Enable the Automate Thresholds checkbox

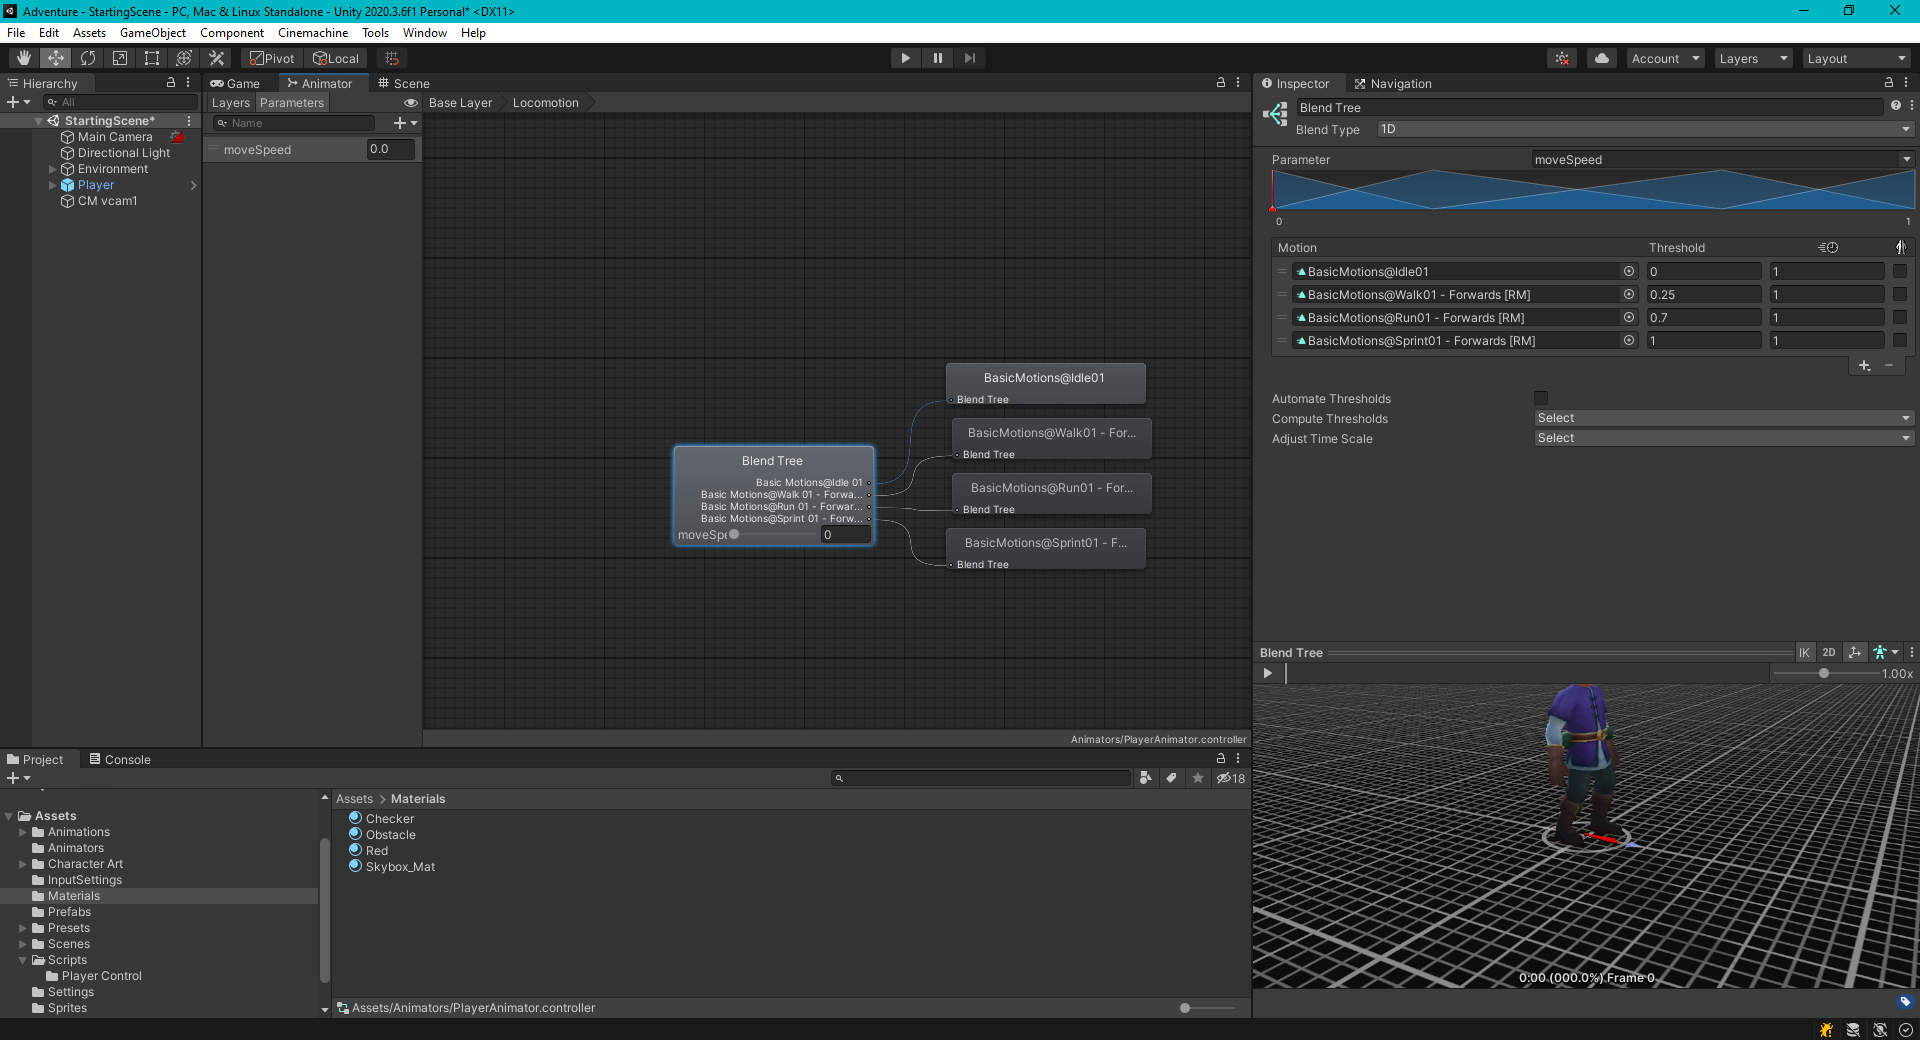(1541, 398)
